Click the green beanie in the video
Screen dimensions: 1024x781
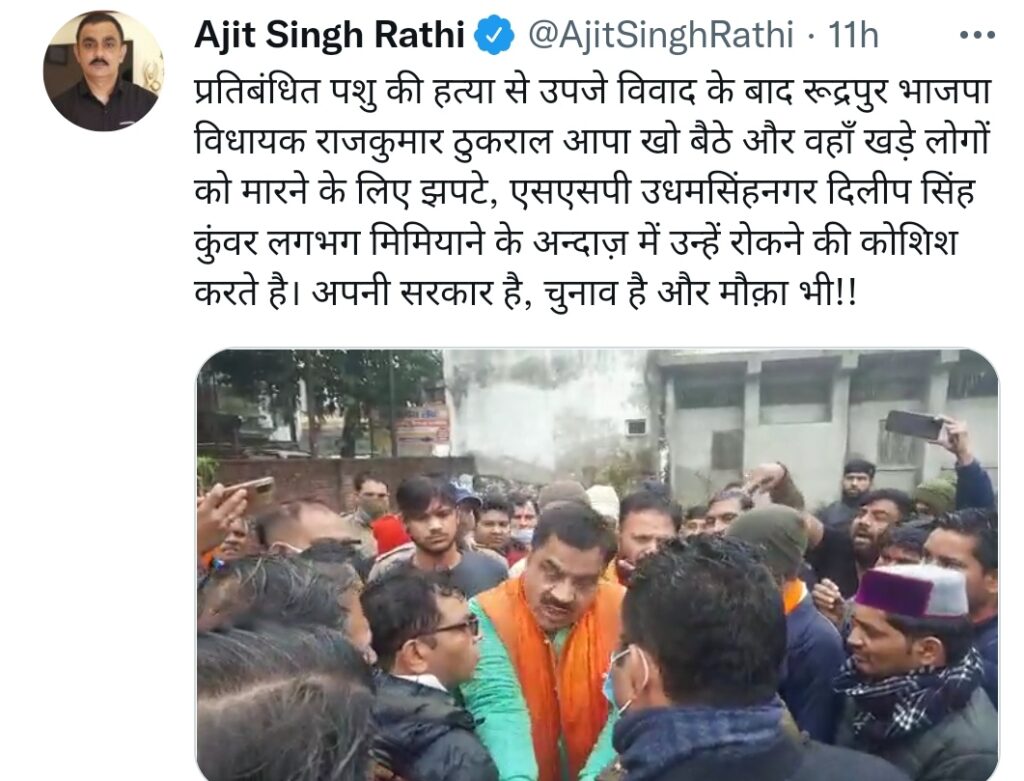click(769, 537)
